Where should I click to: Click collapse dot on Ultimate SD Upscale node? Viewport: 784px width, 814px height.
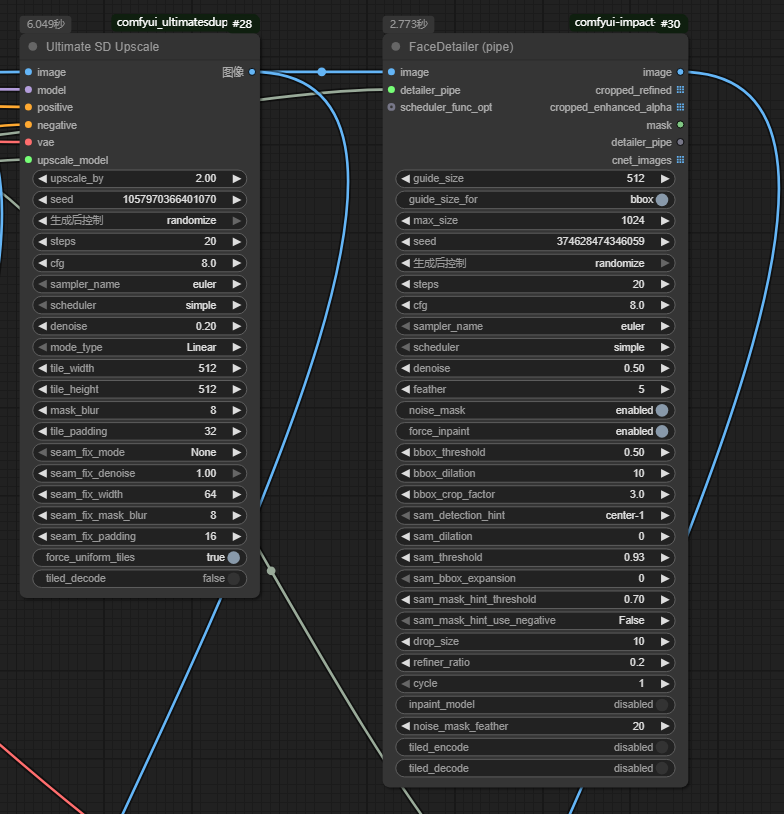(33, 47)
